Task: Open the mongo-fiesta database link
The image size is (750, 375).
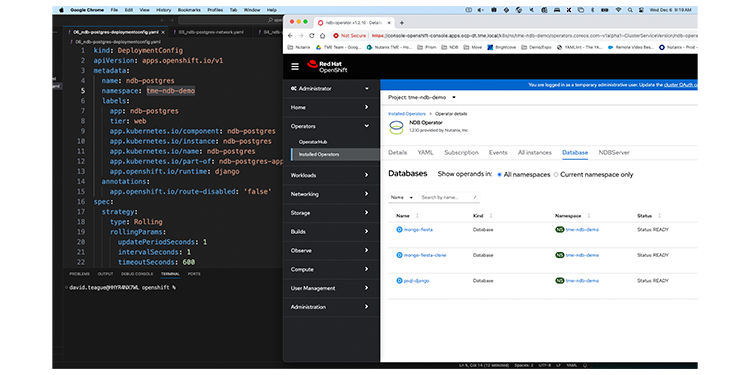Action: point(419,230)
